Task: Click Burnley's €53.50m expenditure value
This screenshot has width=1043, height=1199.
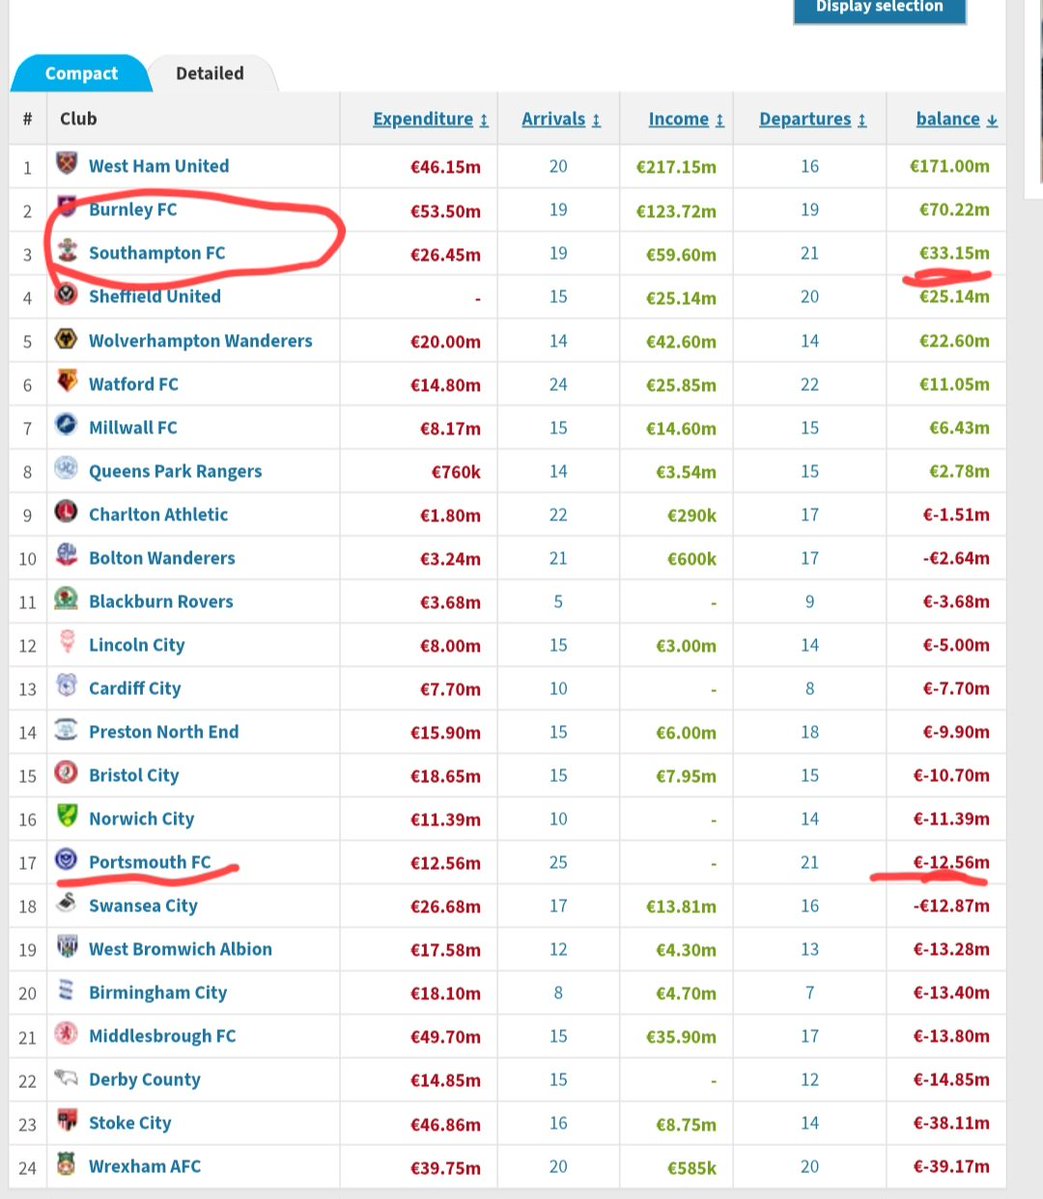Action: pos(445,210)
